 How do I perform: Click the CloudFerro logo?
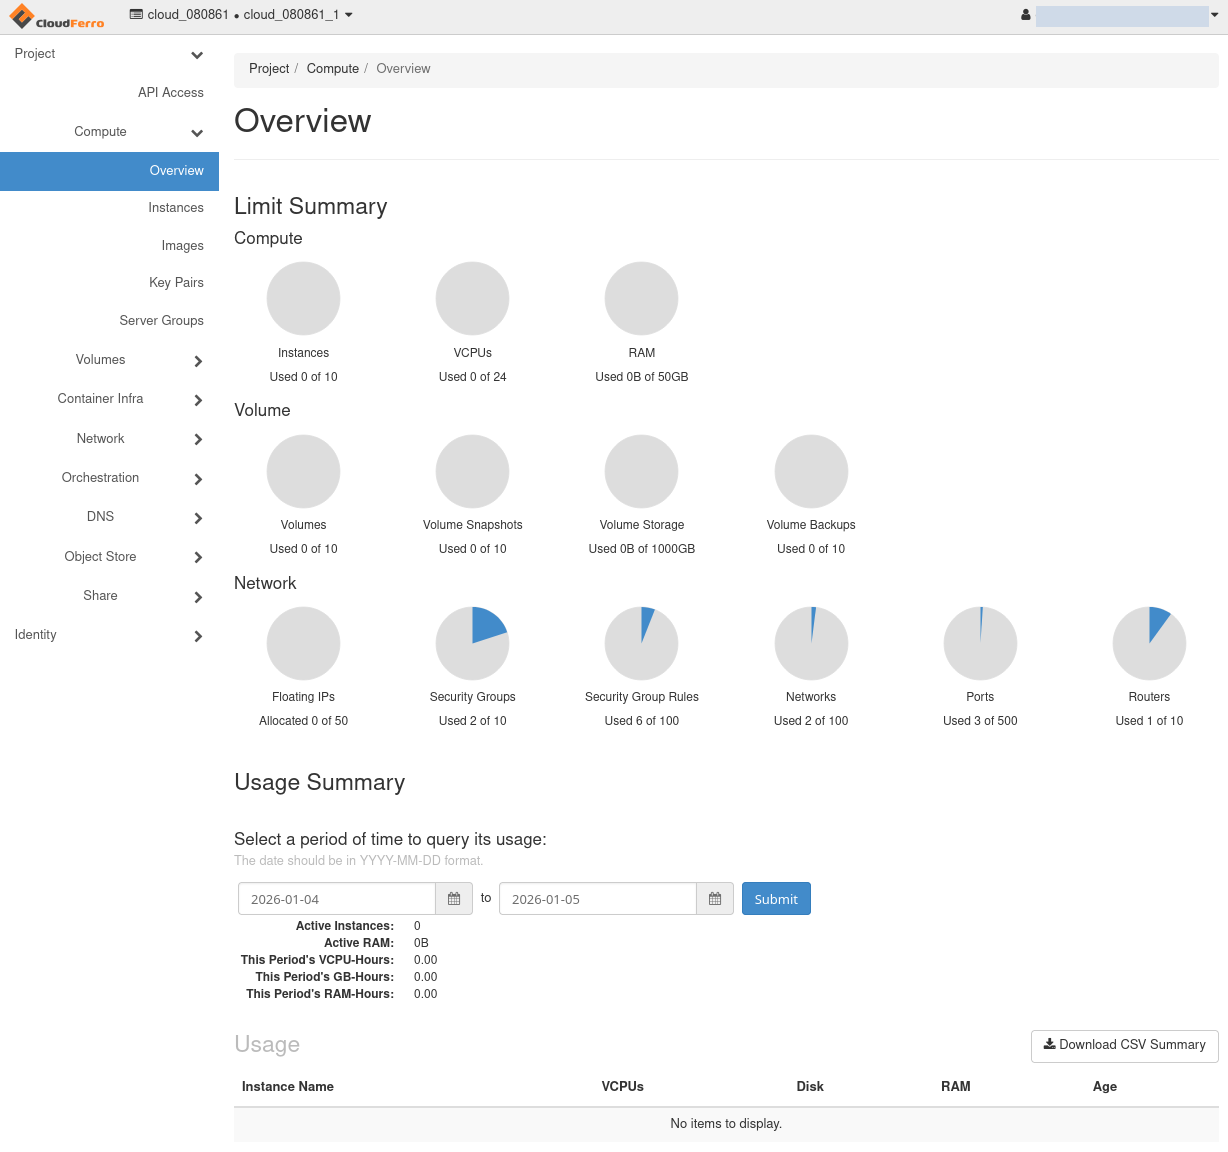coord(57,17)
